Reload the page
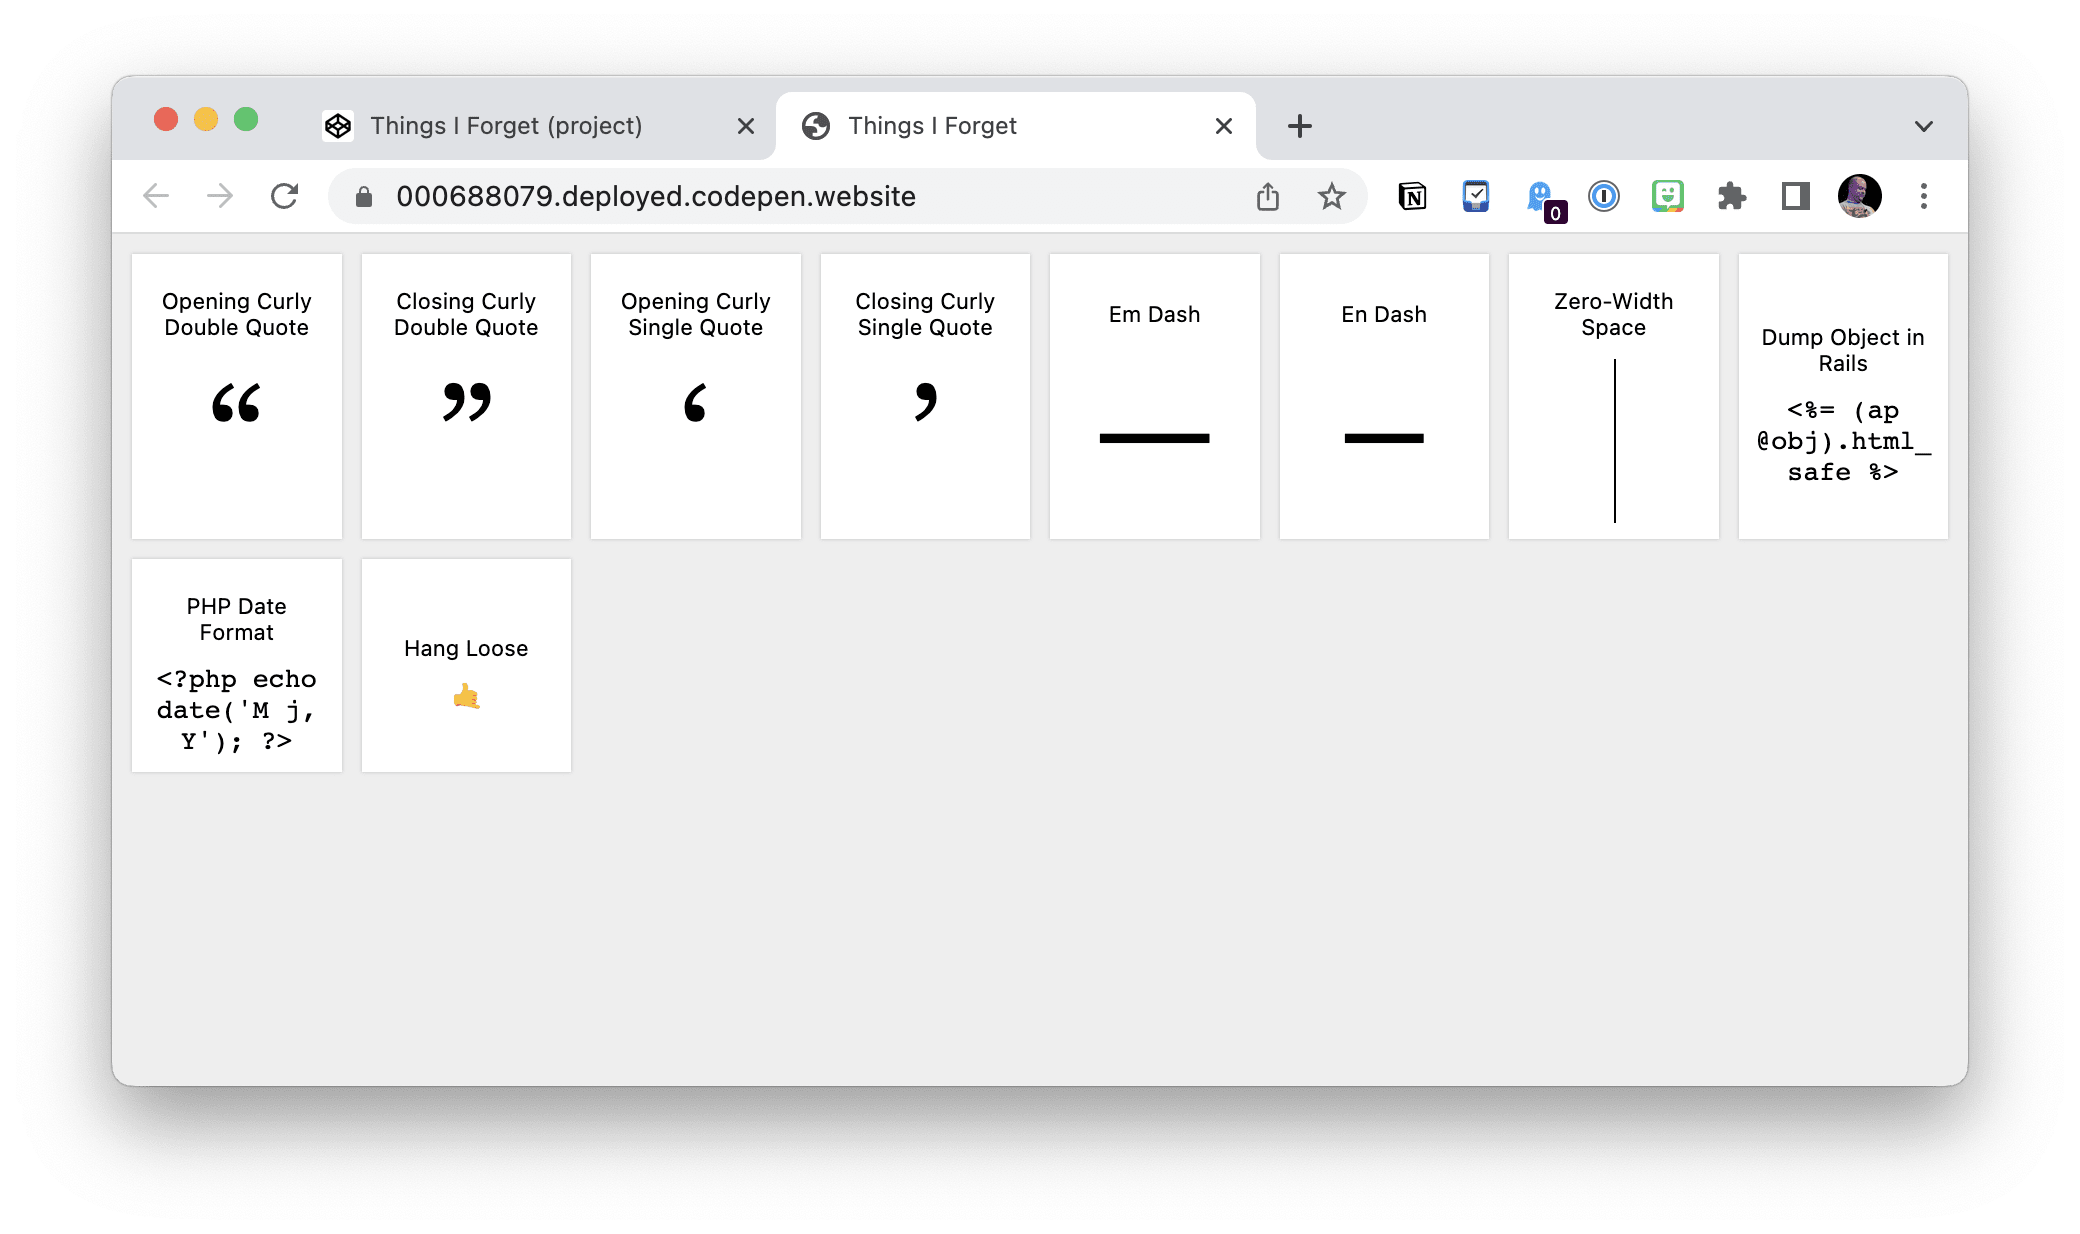This screenshot has width=2080, height=1234. [x=285, y=196]
